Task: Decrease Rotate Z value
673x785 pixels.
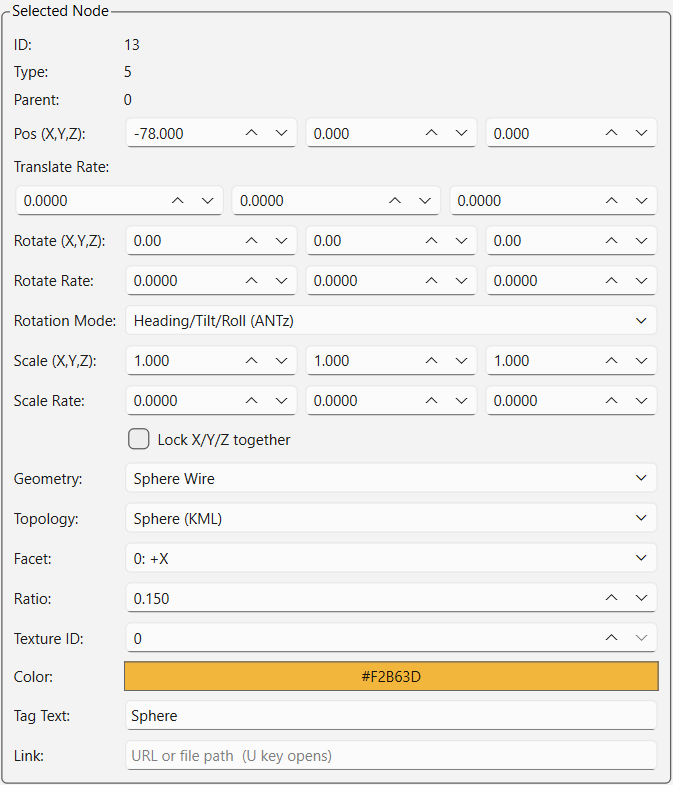Action: pyautogui.click(x=641, y=241)
